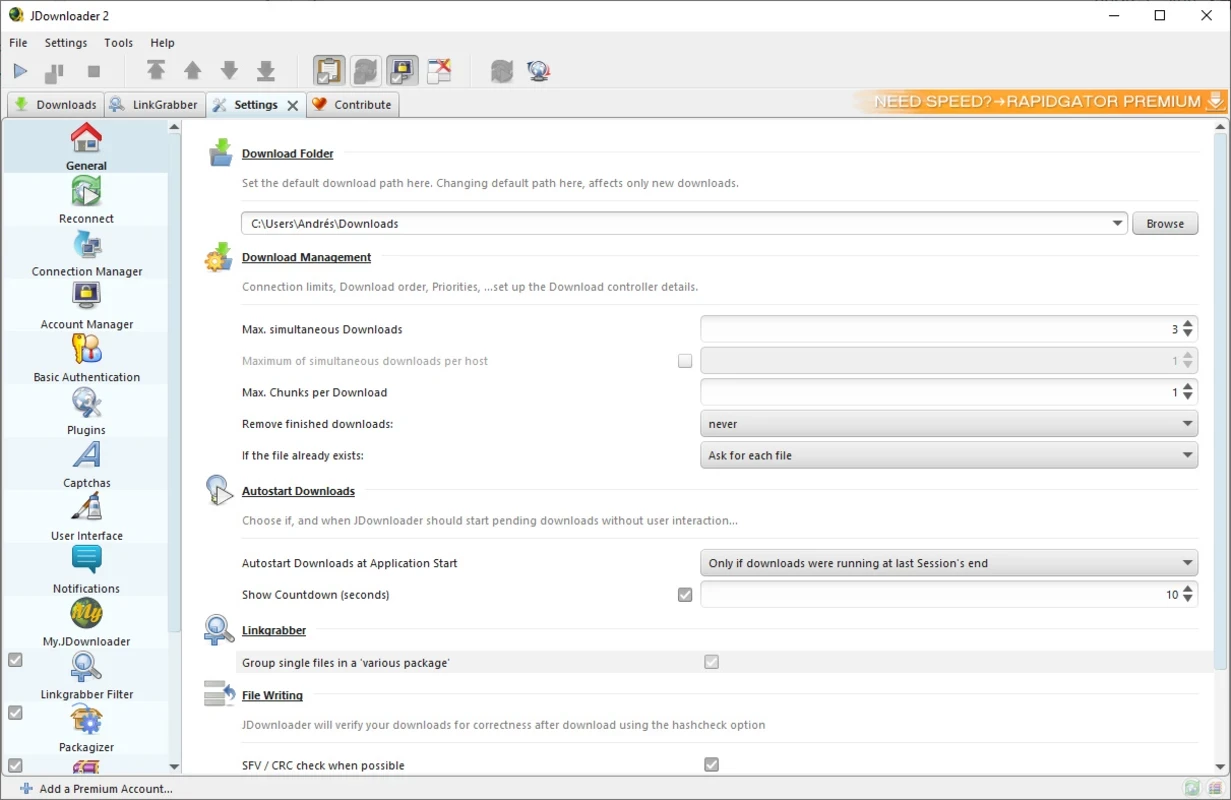Move selection up one position
1231x800 pixels.
coord(193,71)
